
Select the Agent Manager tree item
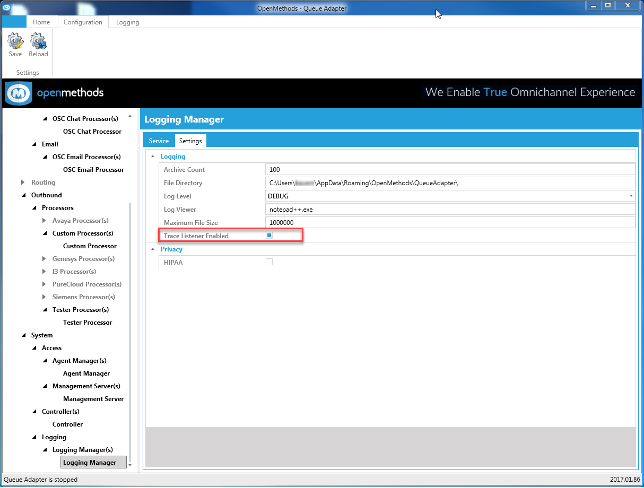87,373
